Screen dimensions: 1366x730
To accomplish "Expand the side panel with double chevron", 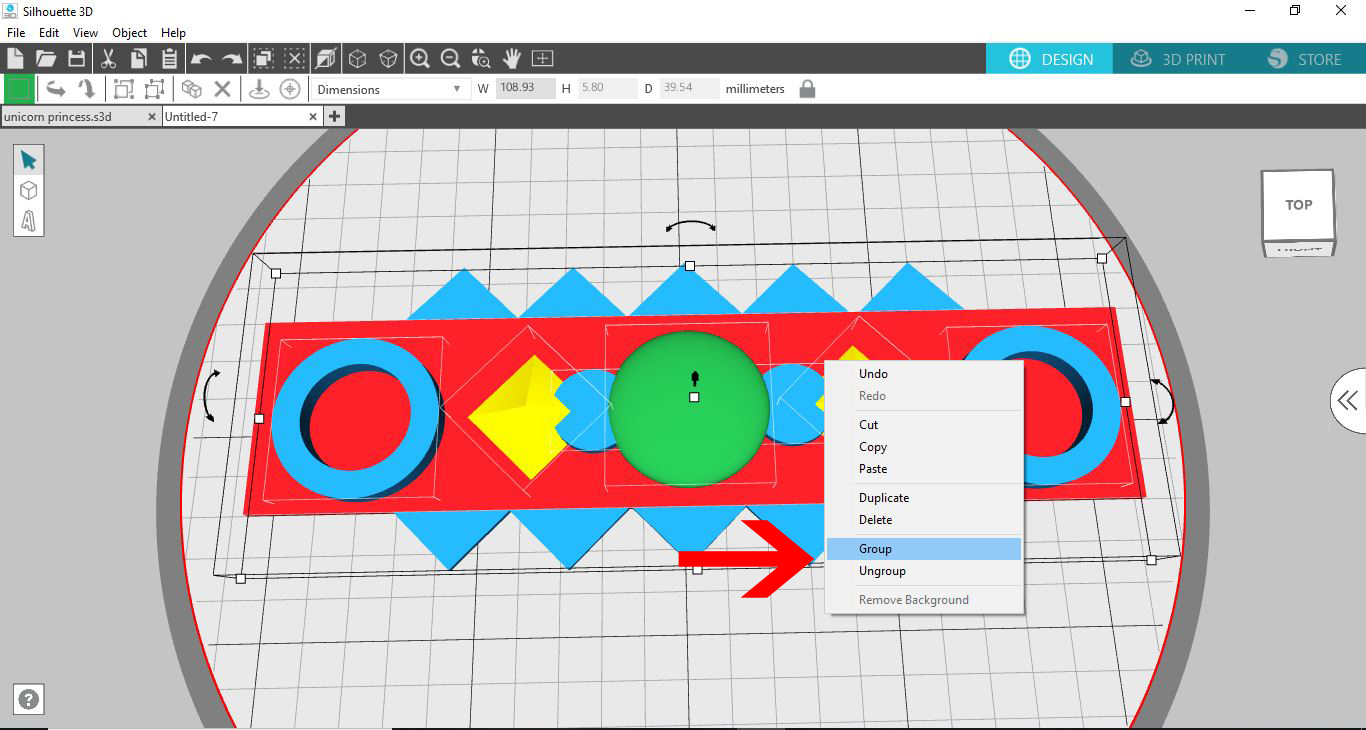I will click(x=1348, y=401).
